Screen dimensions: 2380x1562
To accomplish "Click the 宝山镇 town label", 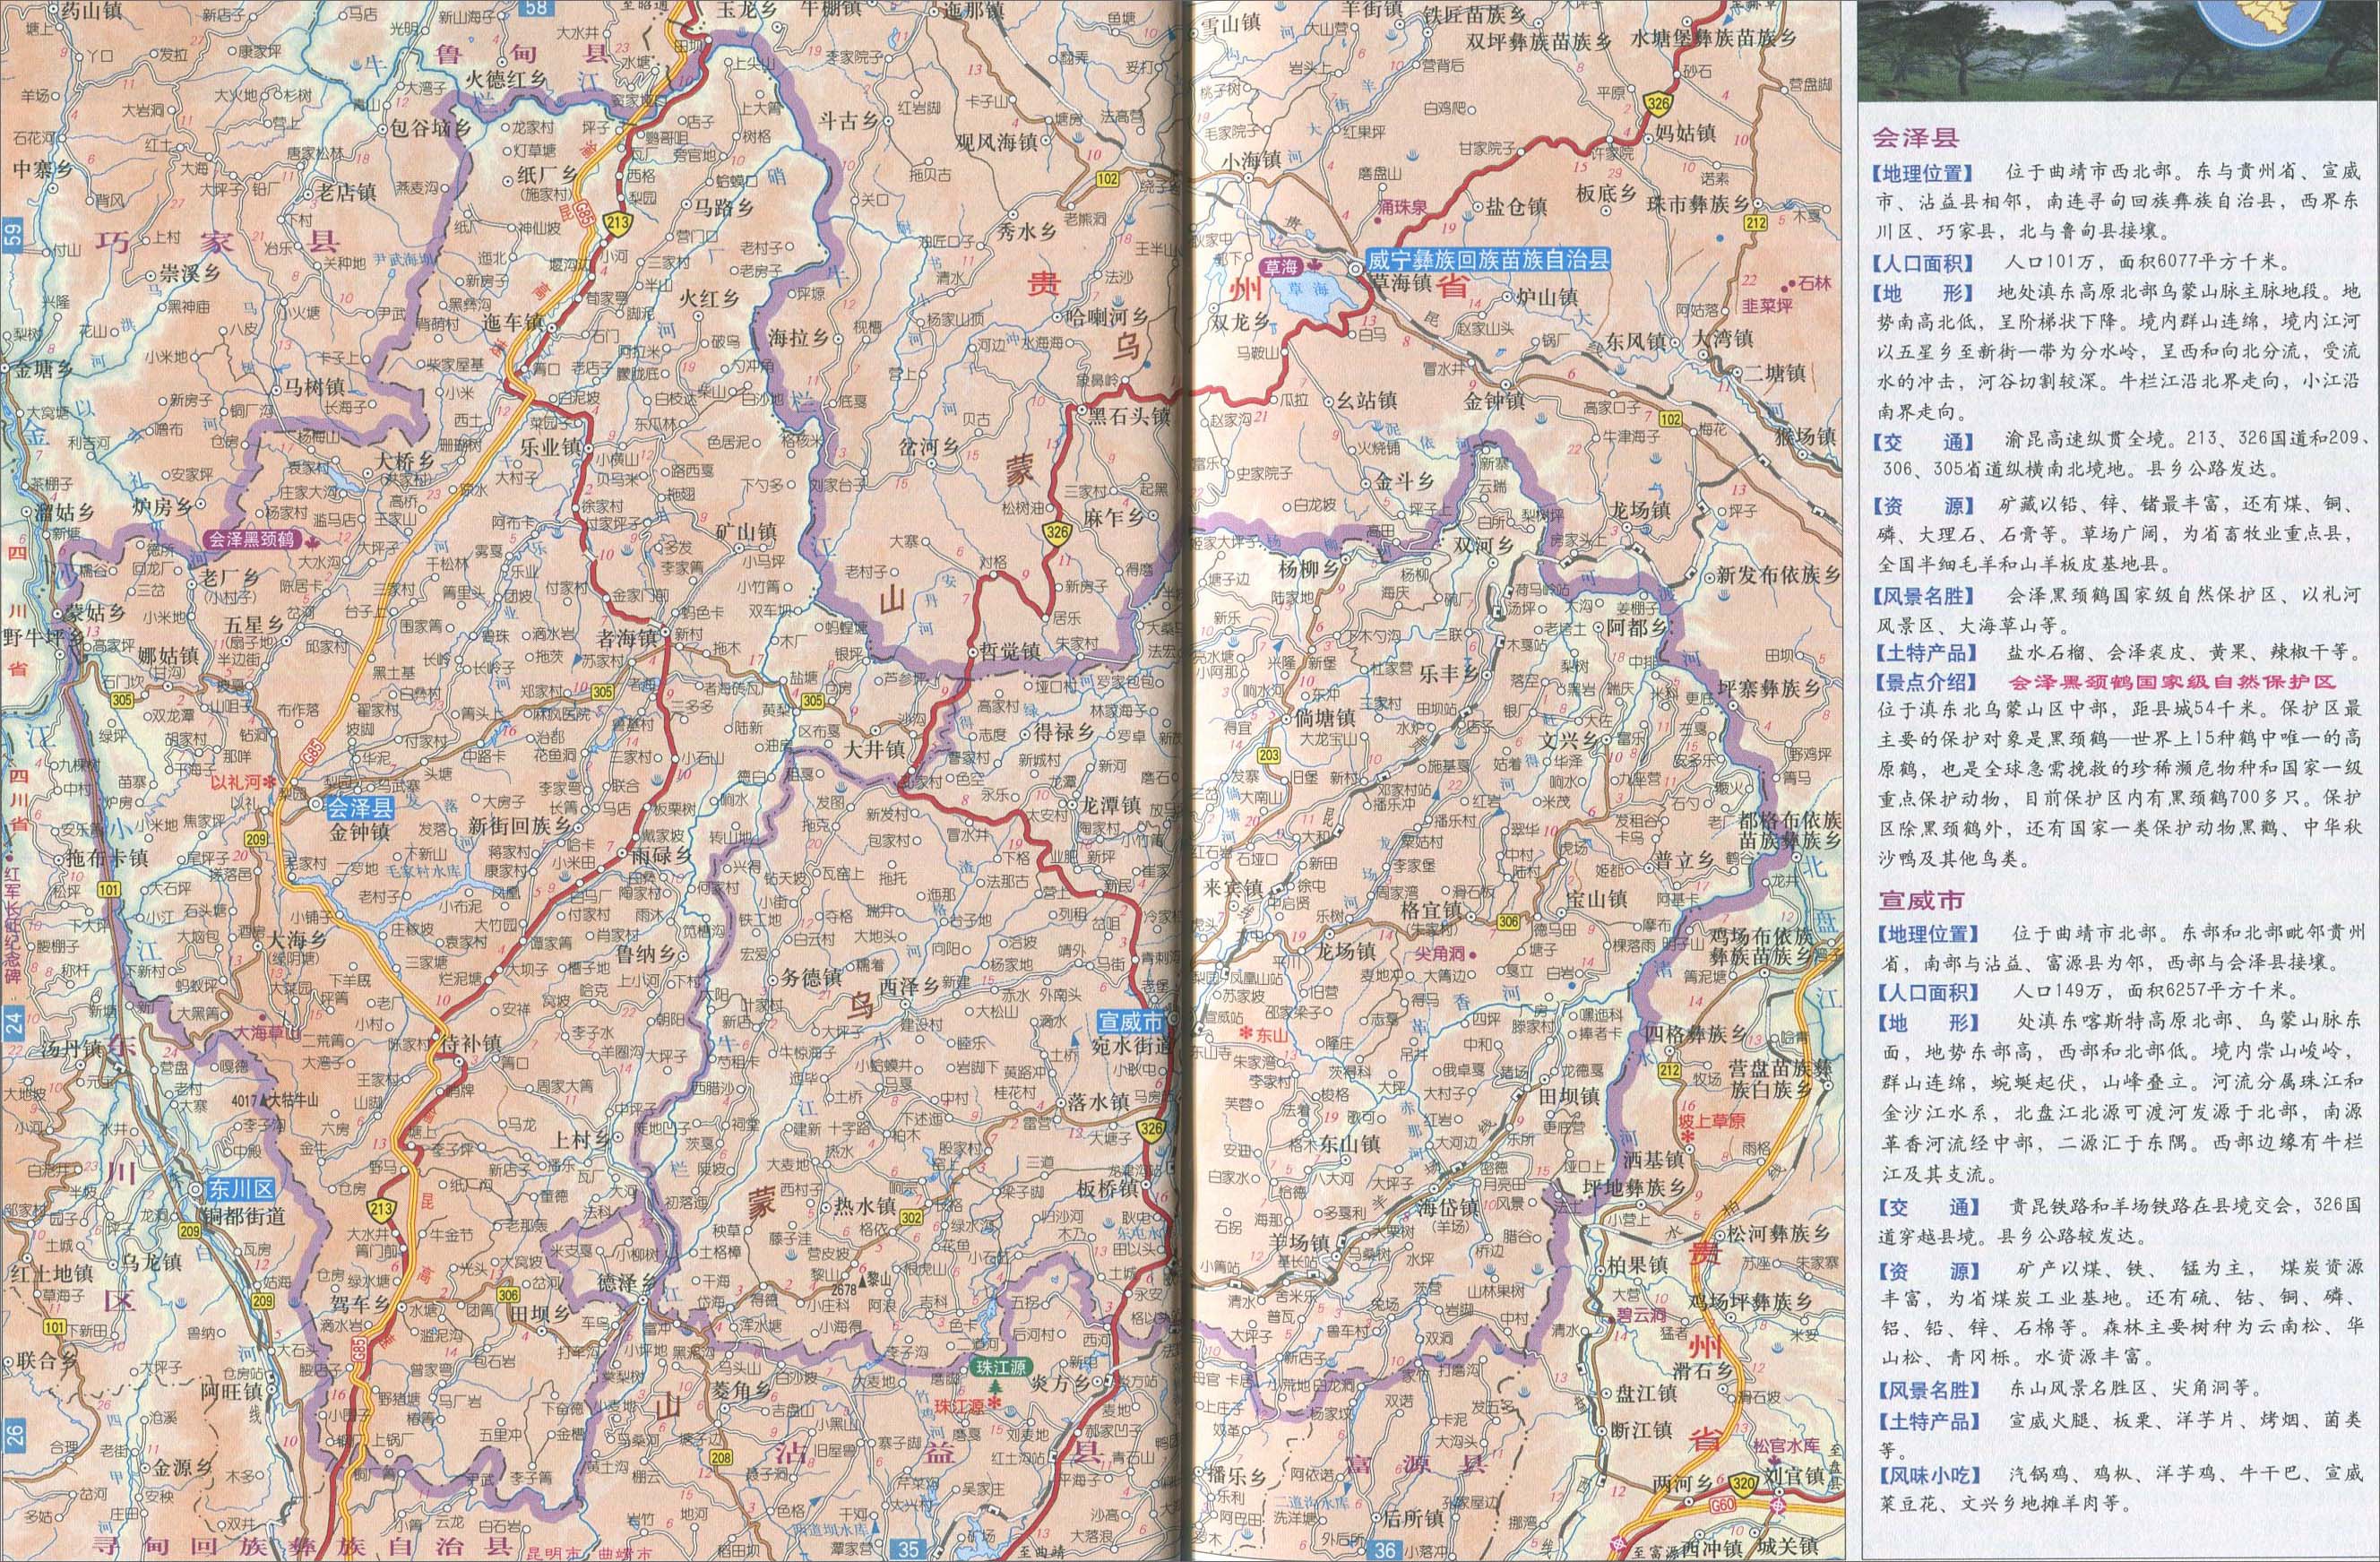I will [x=1597, y=898].
